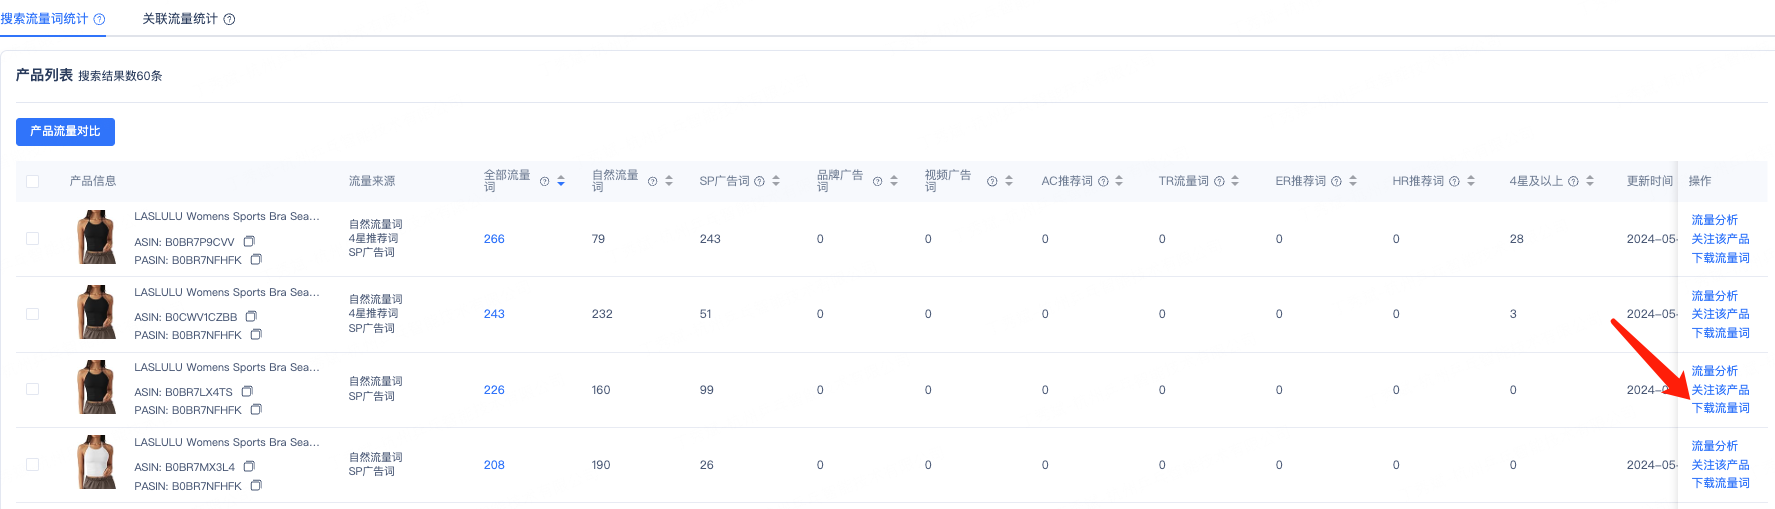This screenshot has width=1775, height=509.
Task: Select checkbox for ASIN B0BR7MX3L4 row
Action: click(33, 465)
